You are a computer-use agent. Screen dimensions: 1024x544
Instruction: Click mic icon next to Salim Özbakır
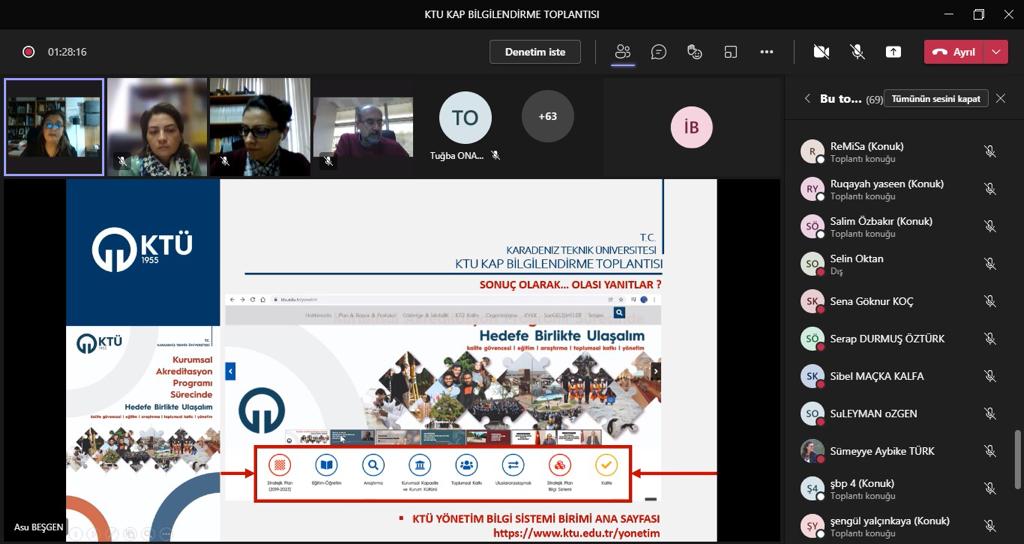[990, 227]
